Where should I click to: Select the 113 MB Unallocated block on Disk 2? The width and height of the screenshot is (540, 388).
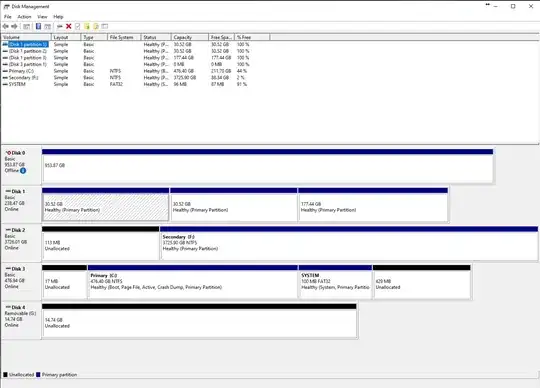click(101, 243)
